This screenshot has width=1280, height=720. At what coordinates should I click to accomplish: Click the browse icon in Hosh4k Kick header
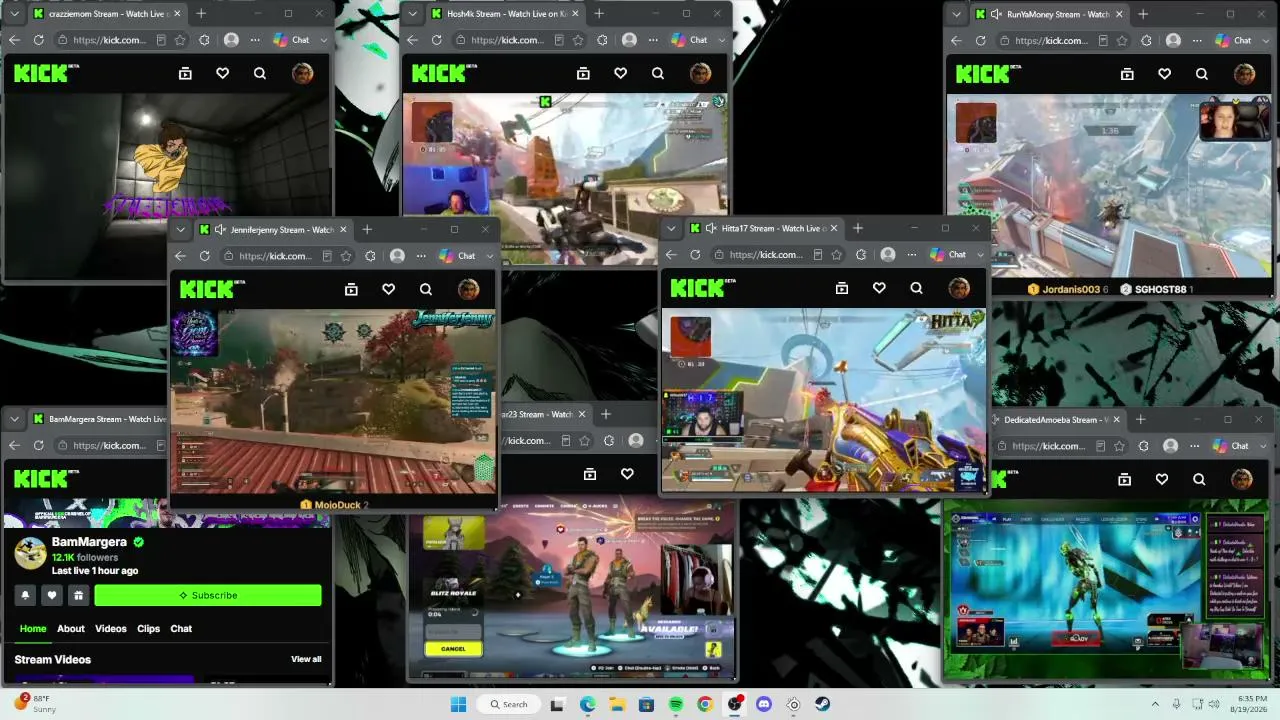click(x=583, y=73)
